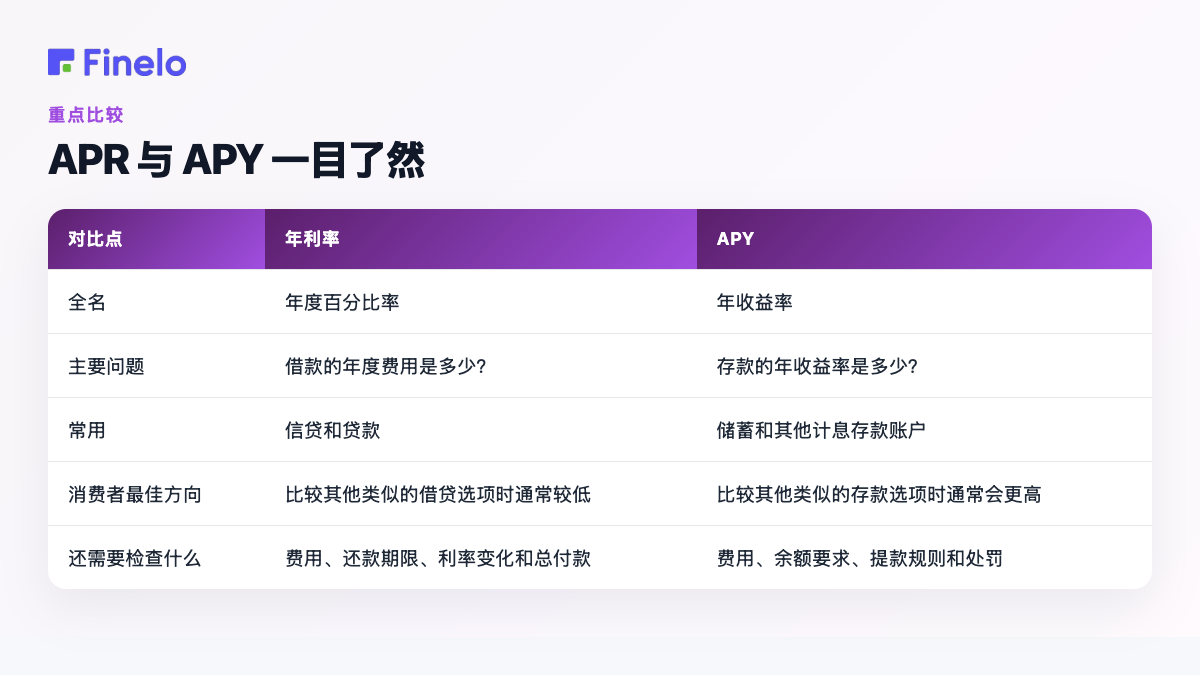Click the 还需要检查什么 row label
Screen dimensions: 1200x675
tap(135, 558)
